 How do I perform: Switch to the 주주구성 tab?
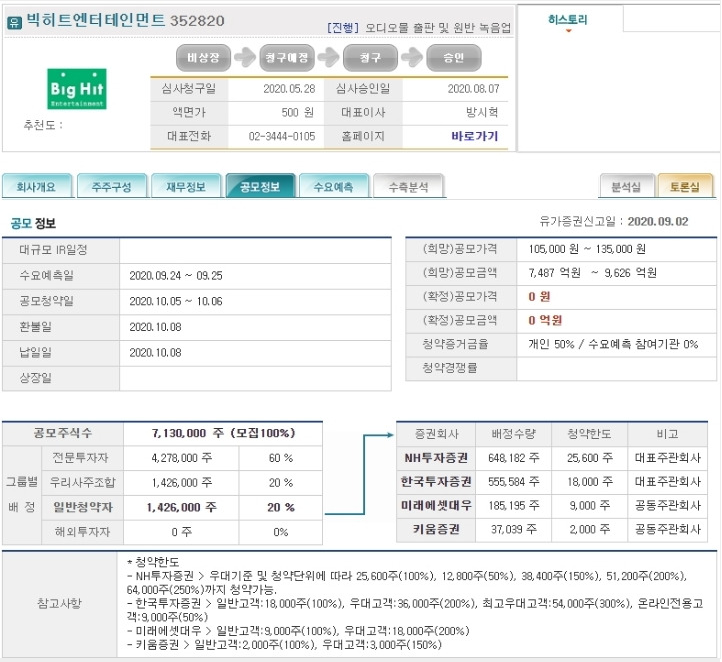pos(112,186)
